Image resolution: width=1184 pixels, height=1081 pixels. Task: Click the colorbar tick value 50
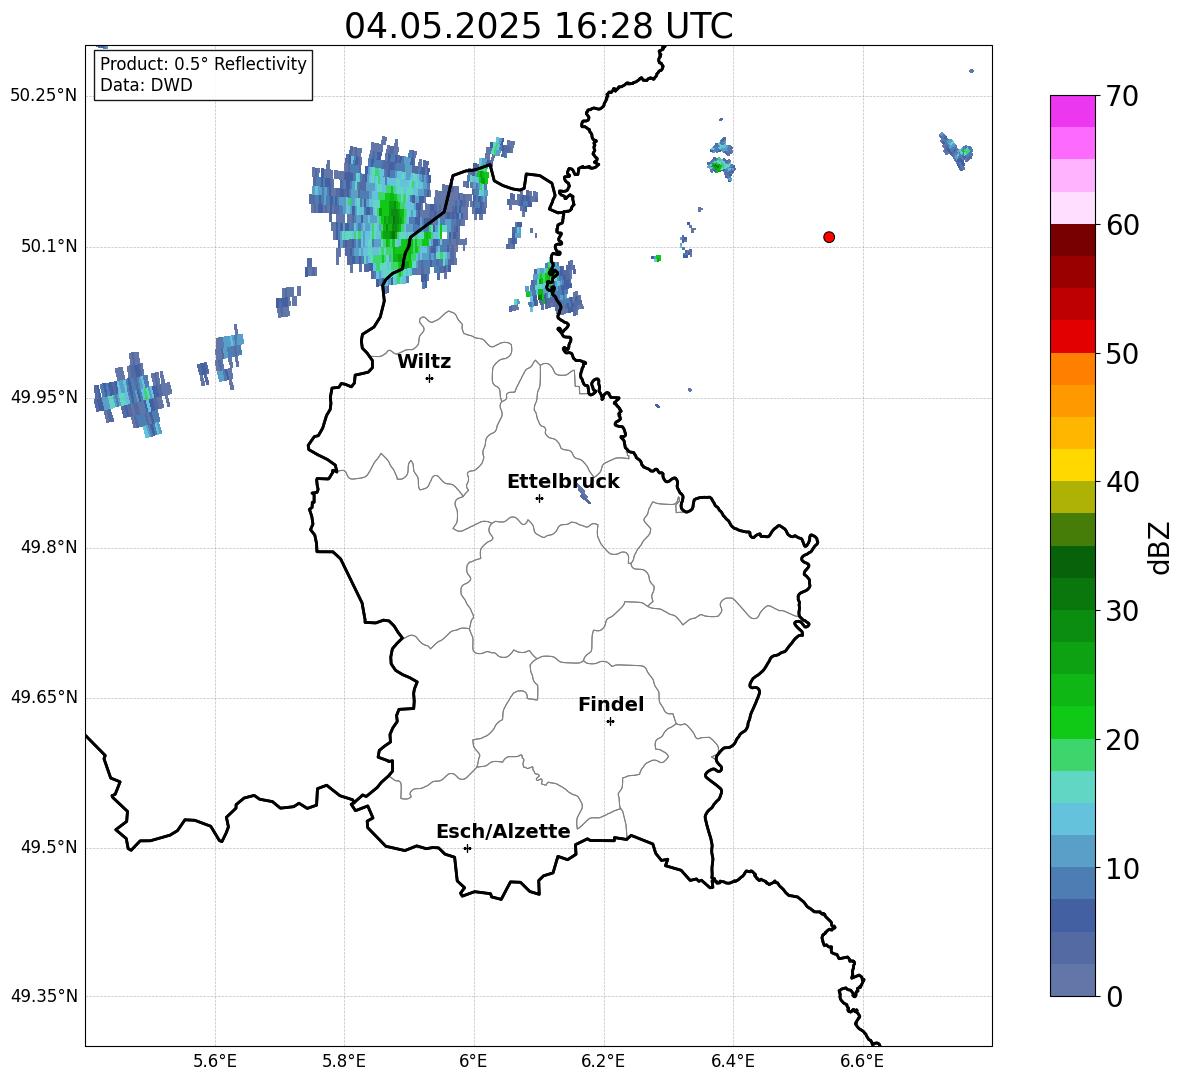(1122, 354)
